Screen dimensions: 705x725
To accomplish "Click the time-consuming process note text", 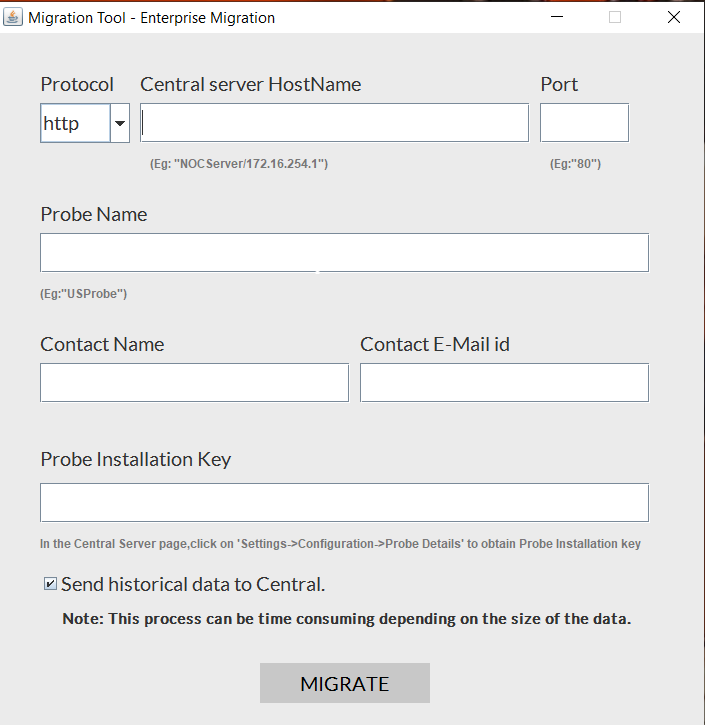I will coord(346,618).
